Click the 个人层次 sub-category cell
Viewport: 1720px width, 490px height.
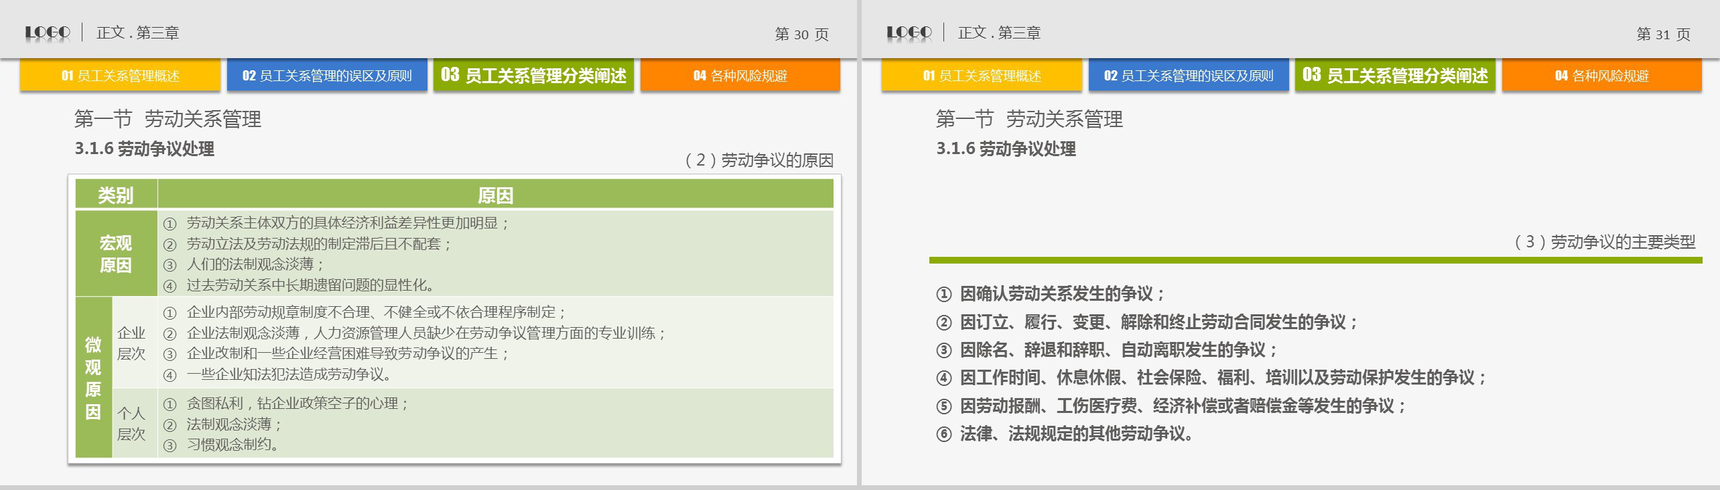coord(132,424)
